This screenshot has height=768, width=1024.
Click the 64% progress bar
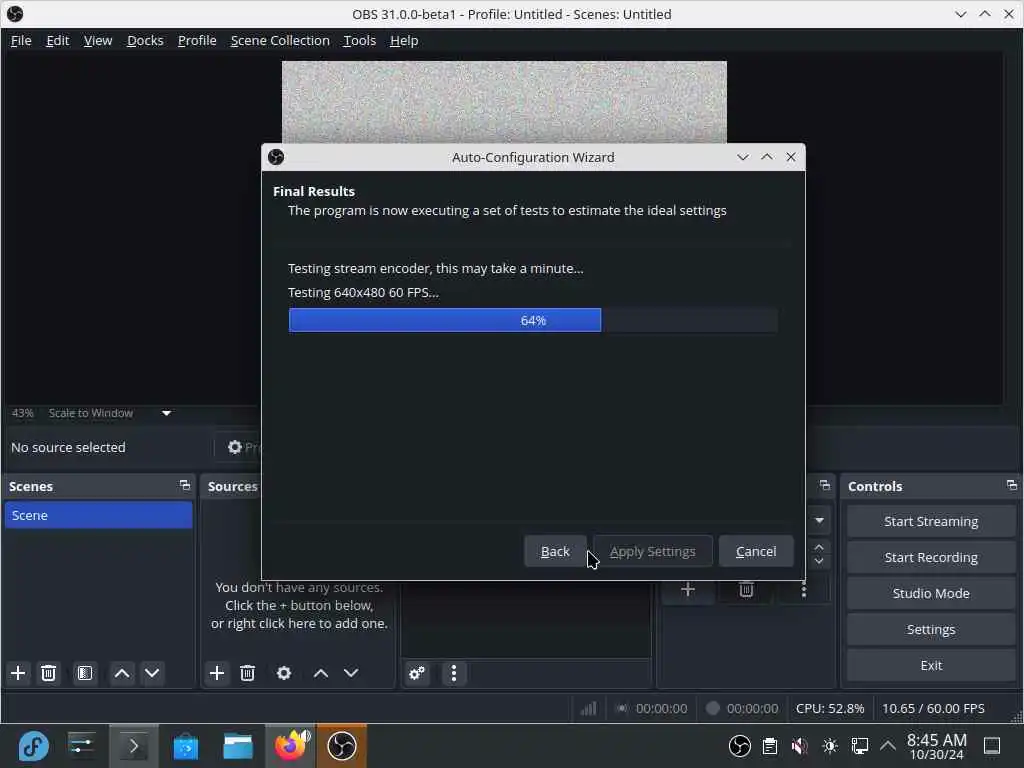[533, 321]
